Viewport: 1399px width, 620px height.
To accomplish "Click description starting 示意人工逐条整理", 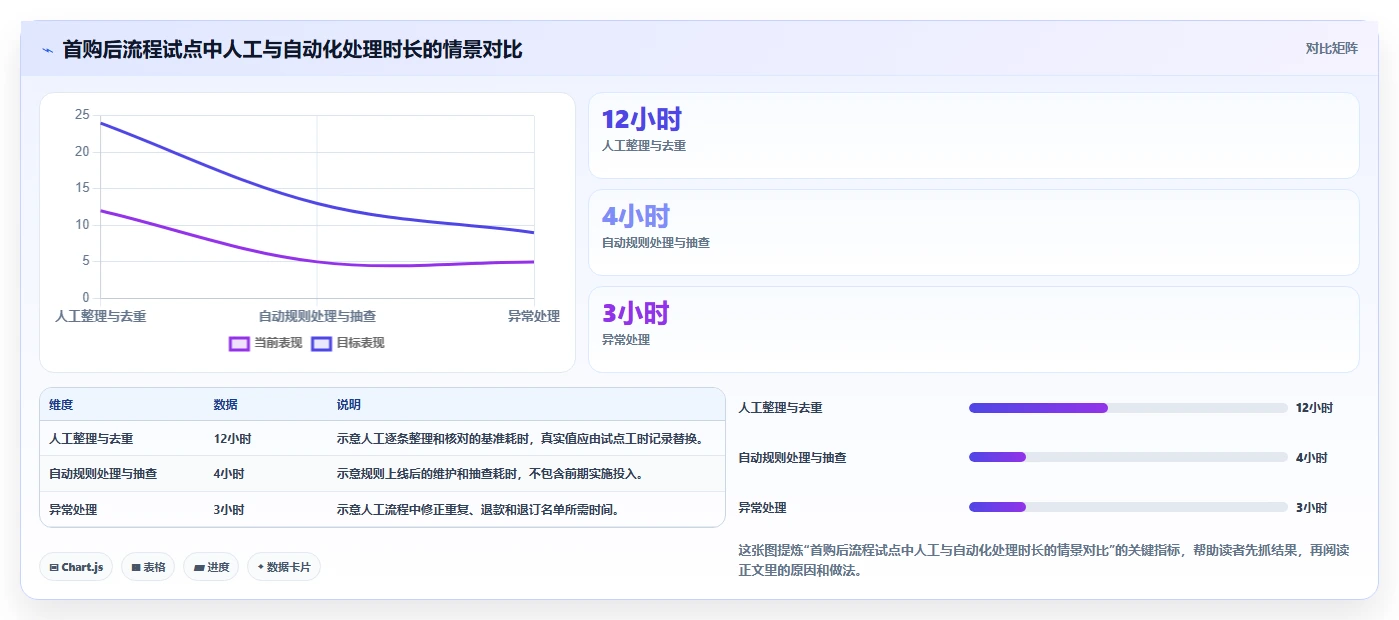I will pyautogui.click(x=521, y=438).
